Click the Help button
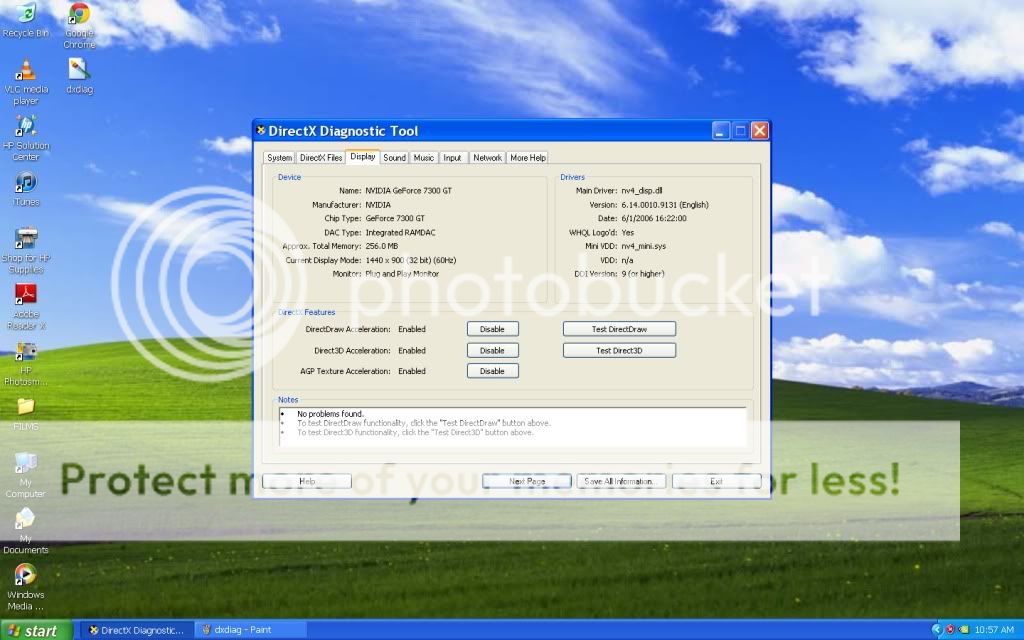 click(307, 481)
